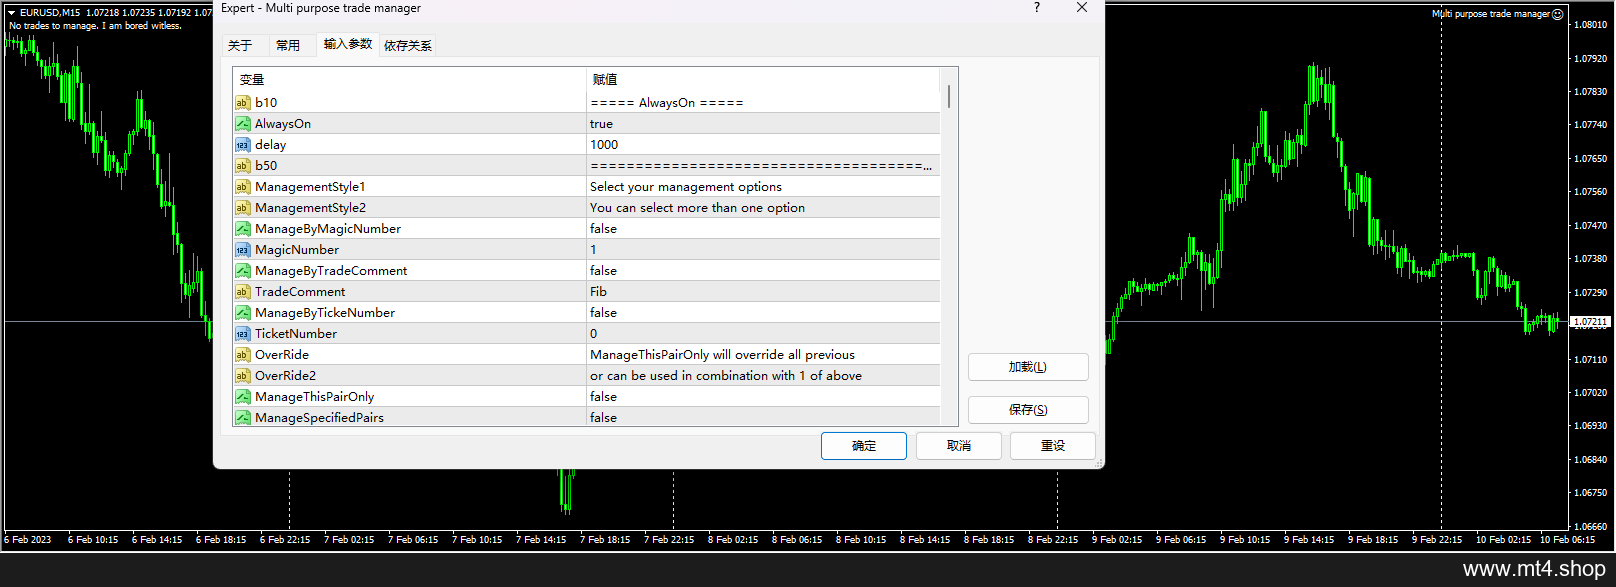Click the OverRide2 value text

[725, 376]
